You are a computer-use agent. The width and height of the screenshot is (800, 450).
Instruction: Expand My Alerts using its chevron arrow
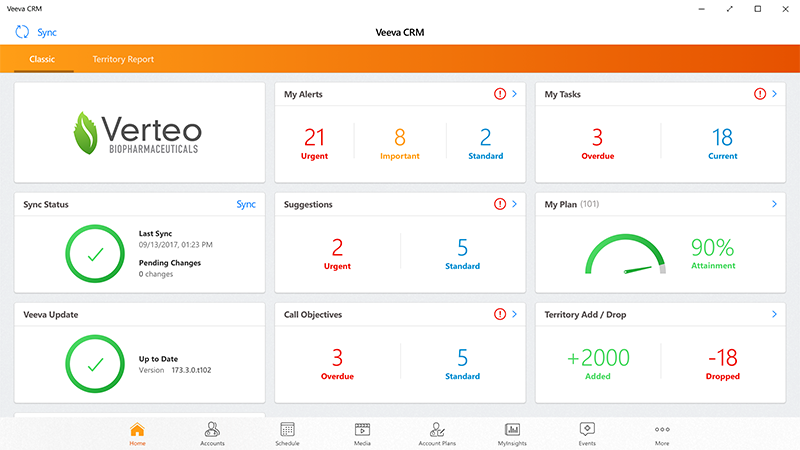pyautogui.click(x=514, y=95)
